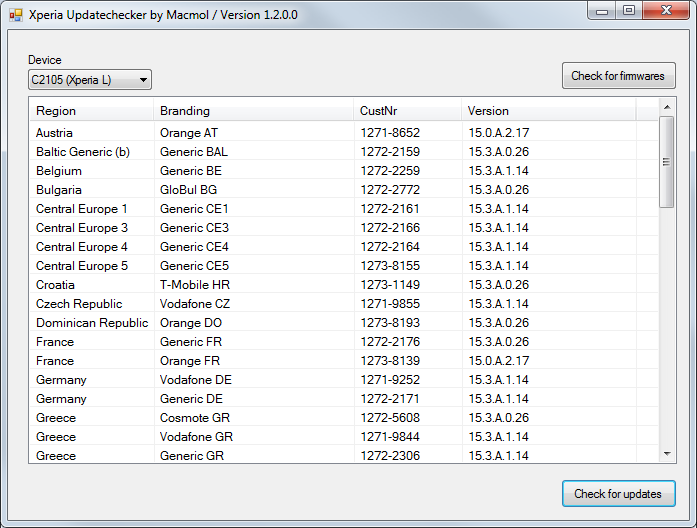Click CustNr 1272-2306
697x528 pixels.
click(390, 456)
